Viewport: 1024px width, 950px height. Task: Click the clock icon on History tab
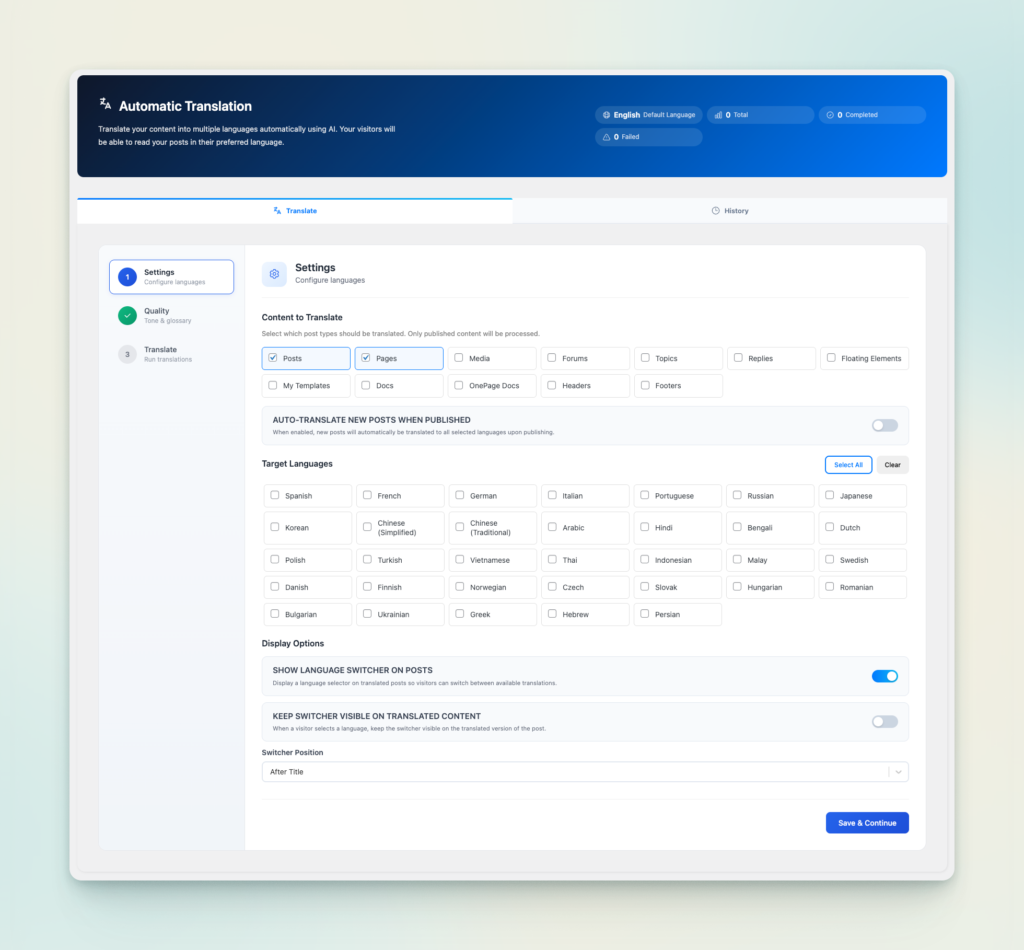(x=715, y=211)
